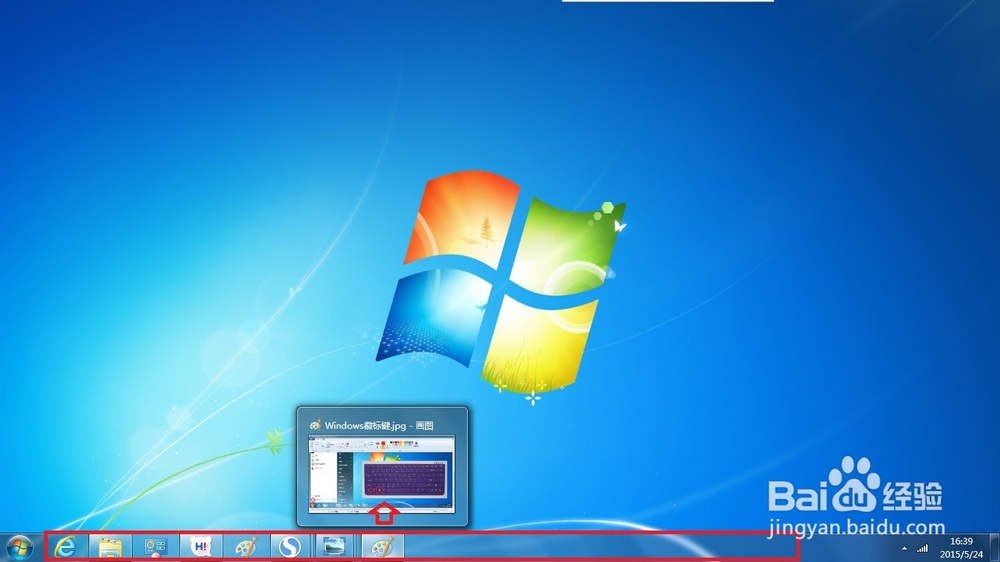Screen dimensions: 1000x562
Task: Launch the Sogou browser S icon
Action: (291, 547)
